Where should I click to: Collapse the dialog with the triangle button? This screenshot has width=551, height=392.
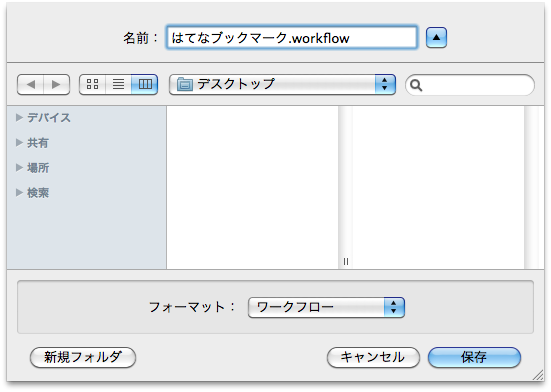436,37
